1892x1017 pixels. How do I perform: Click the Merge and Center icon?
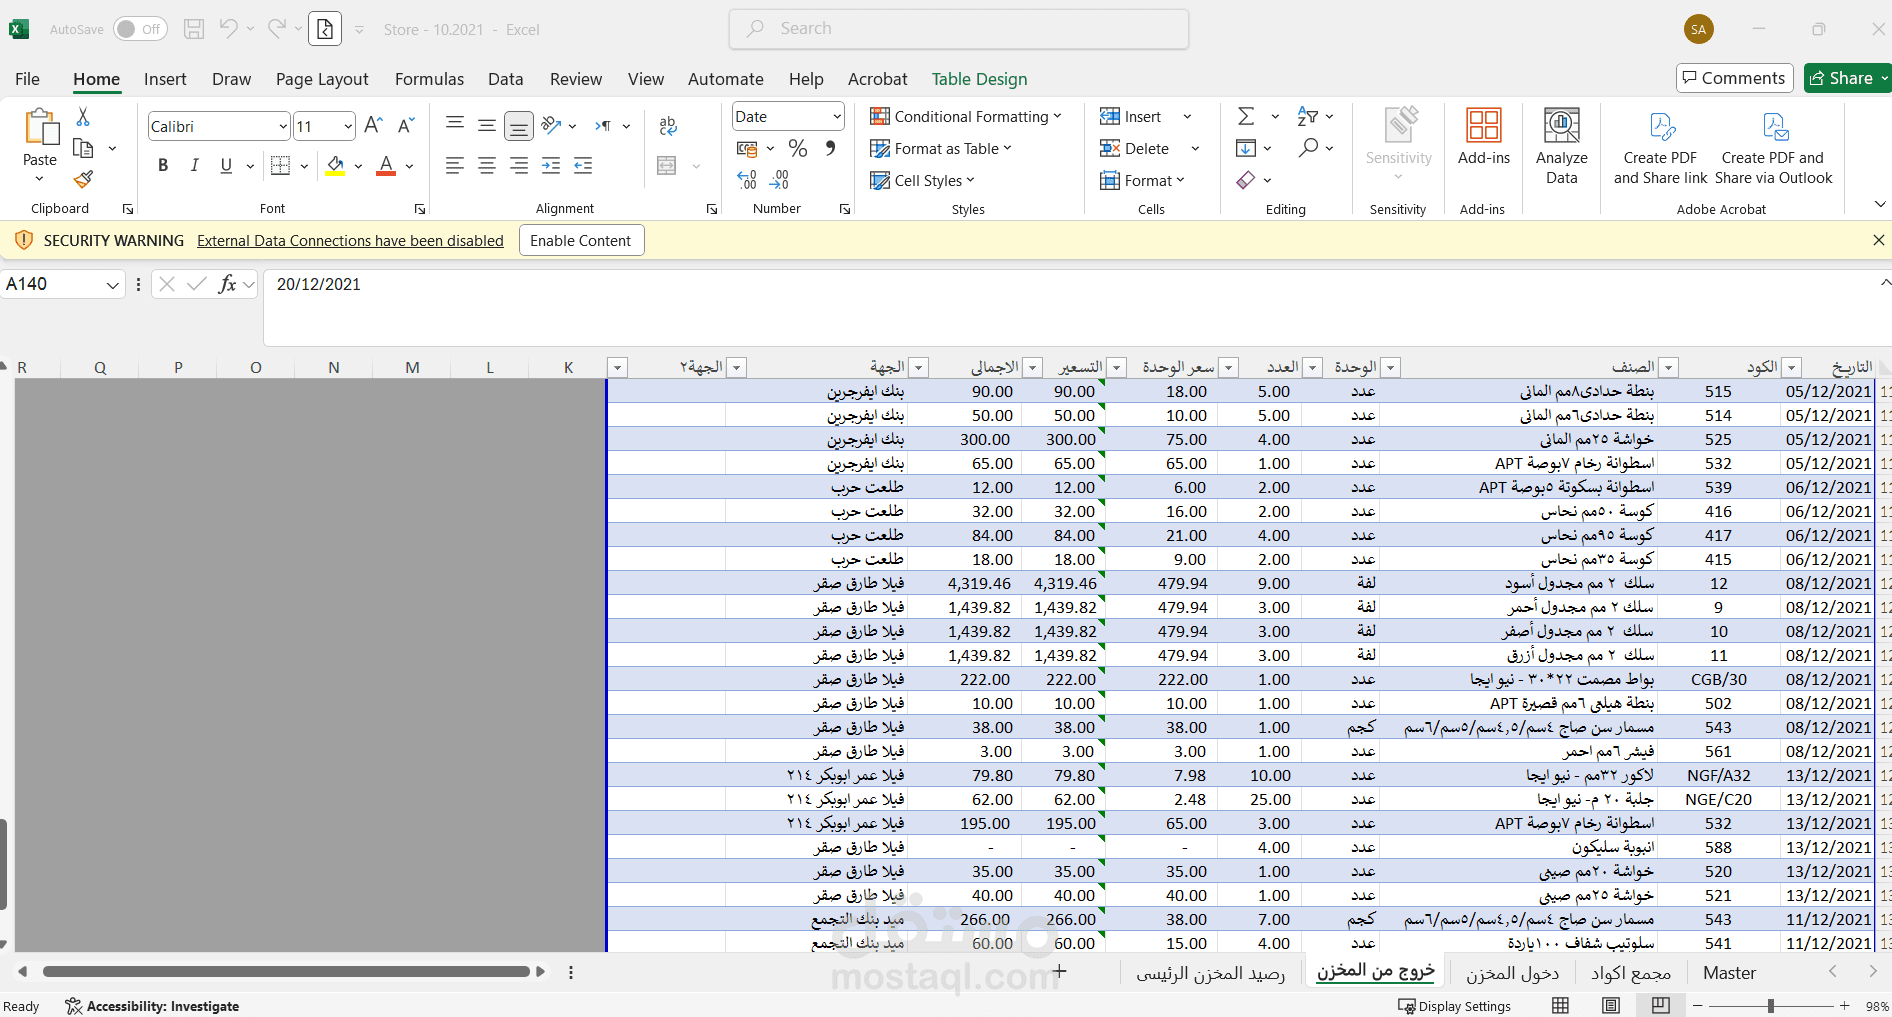[667, 165]
